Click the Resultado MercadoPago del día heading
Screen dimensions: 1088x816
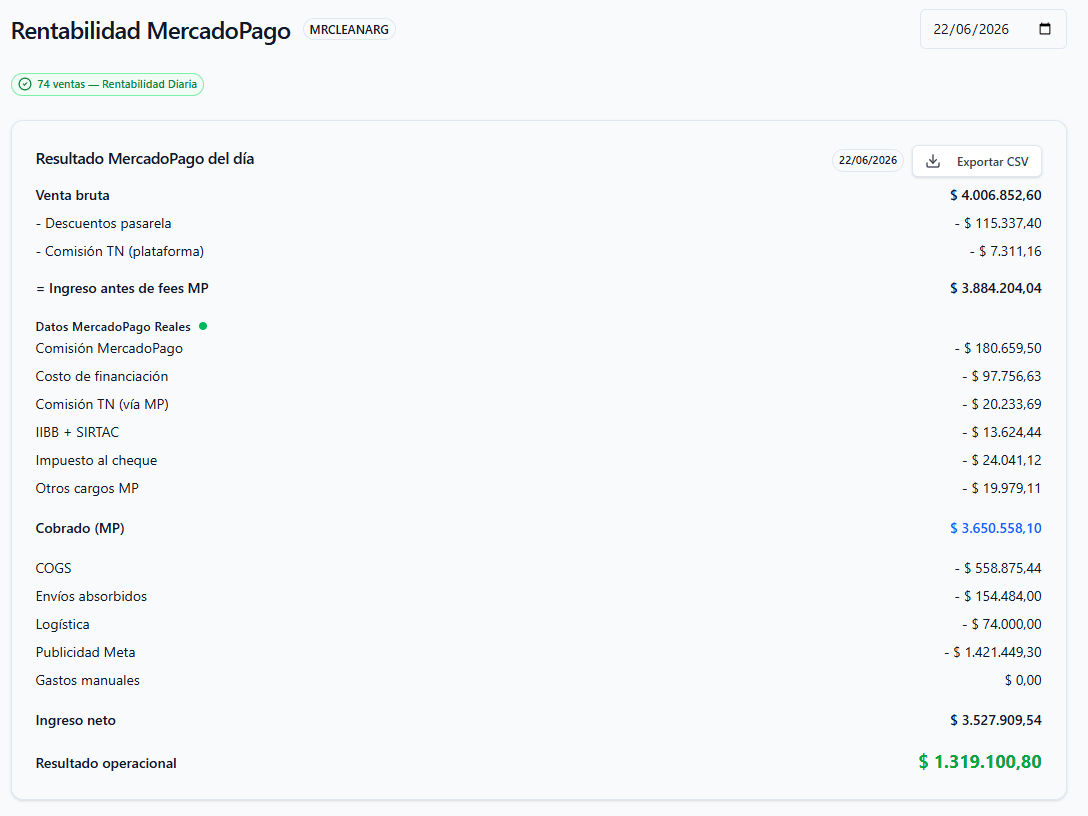click(145, 159)
